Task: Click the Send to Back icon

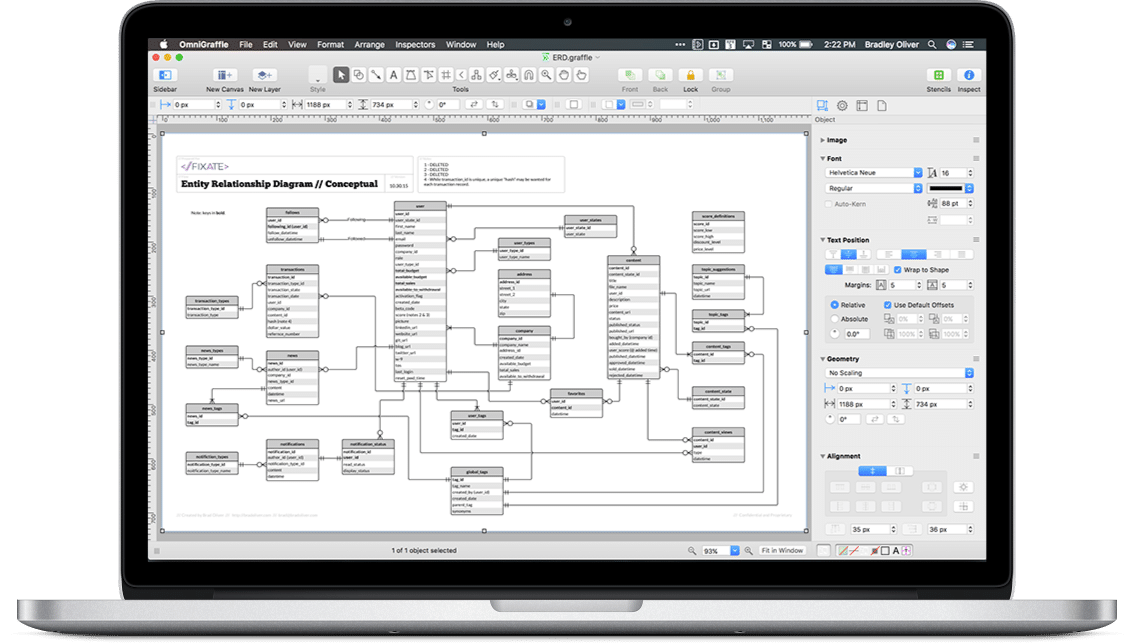Action: (x=660, y=75)
